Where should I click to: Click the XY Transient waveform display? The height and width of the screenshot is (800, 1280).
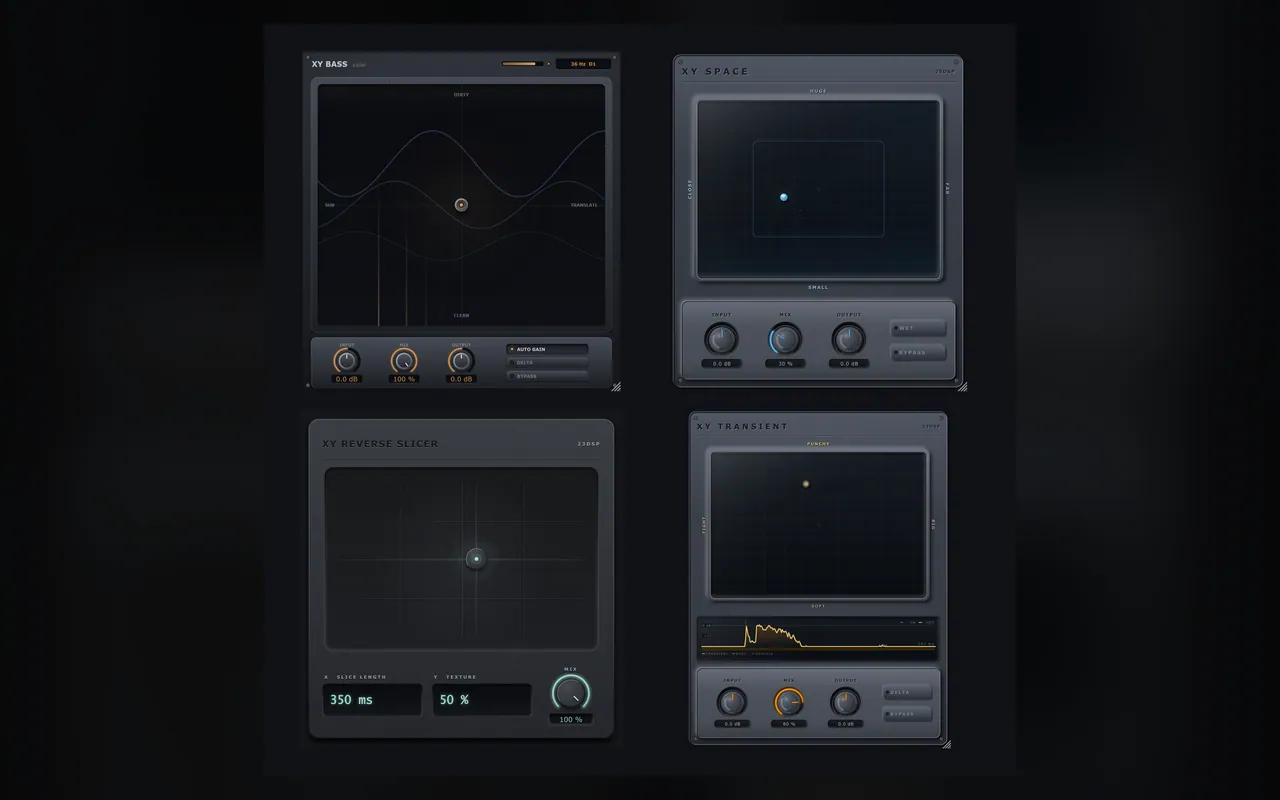coord(817,638)
